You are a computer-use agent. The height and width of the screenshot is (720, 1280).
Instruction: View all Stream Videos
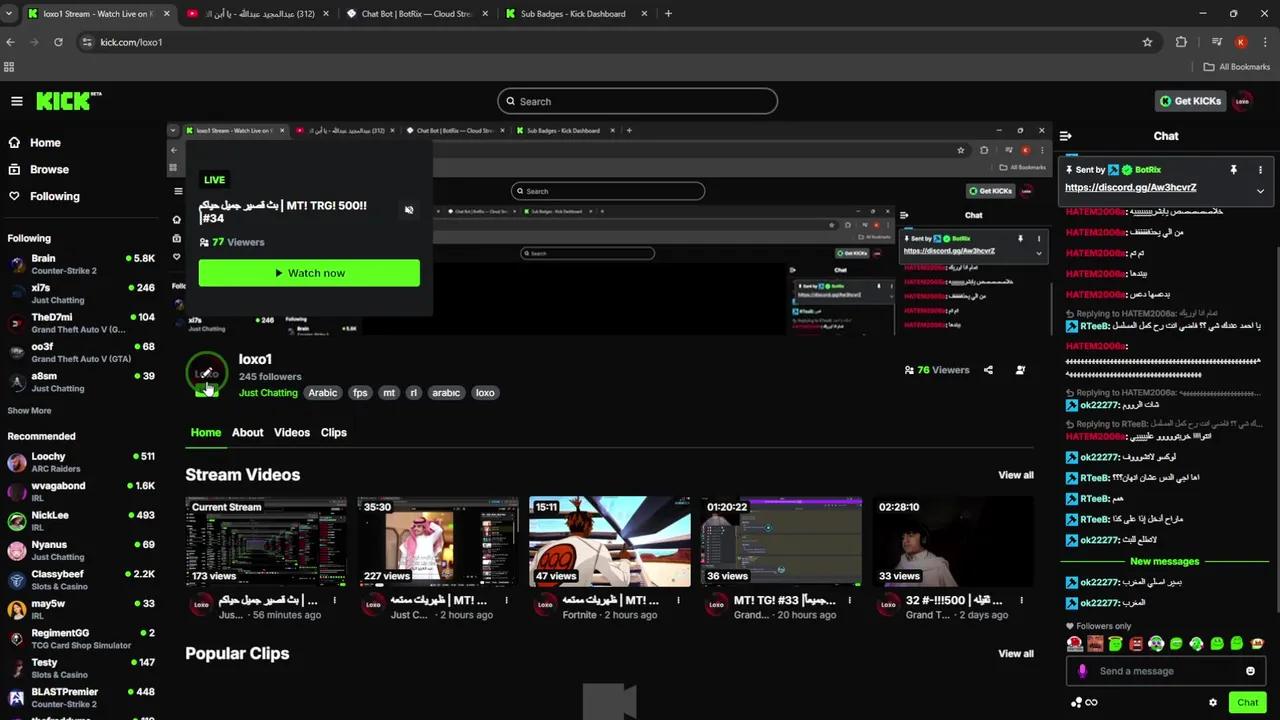pyautogui.click(x=1015, y=475)
